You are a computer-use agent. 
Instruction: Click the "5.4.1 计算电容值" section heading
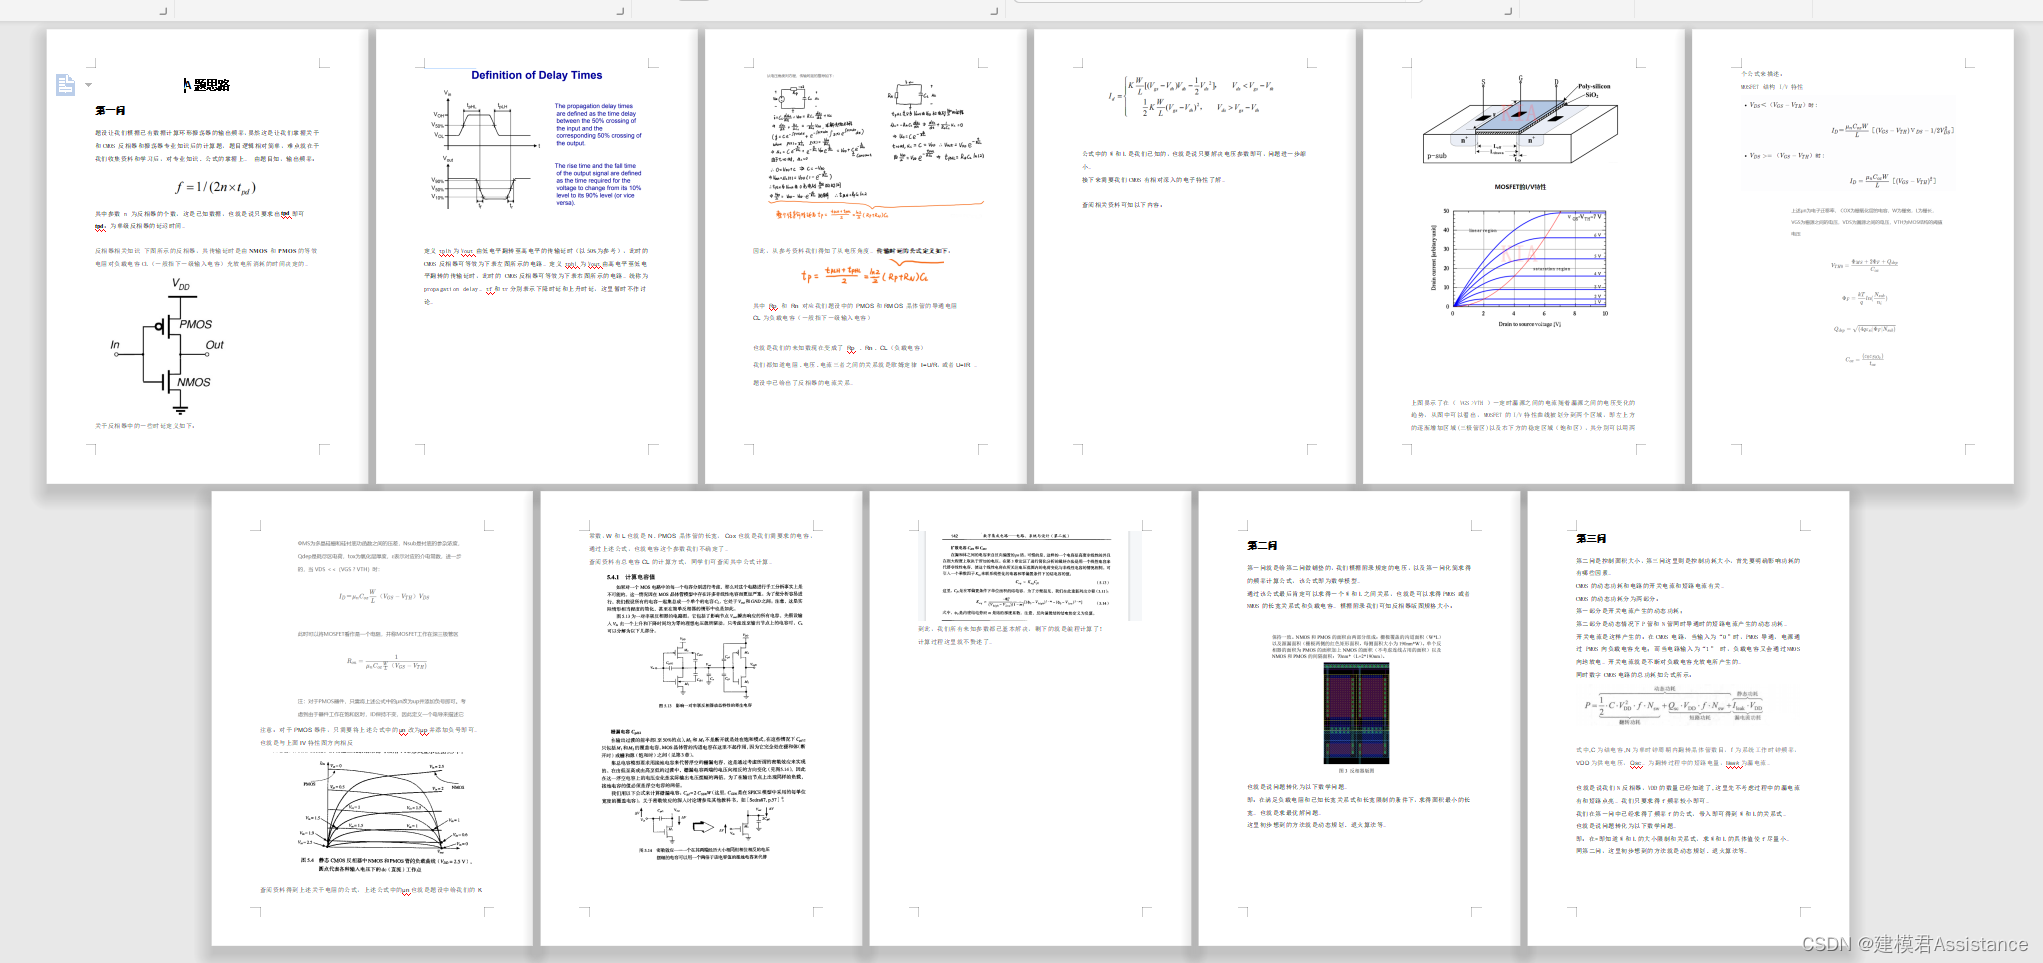(630, 577)
